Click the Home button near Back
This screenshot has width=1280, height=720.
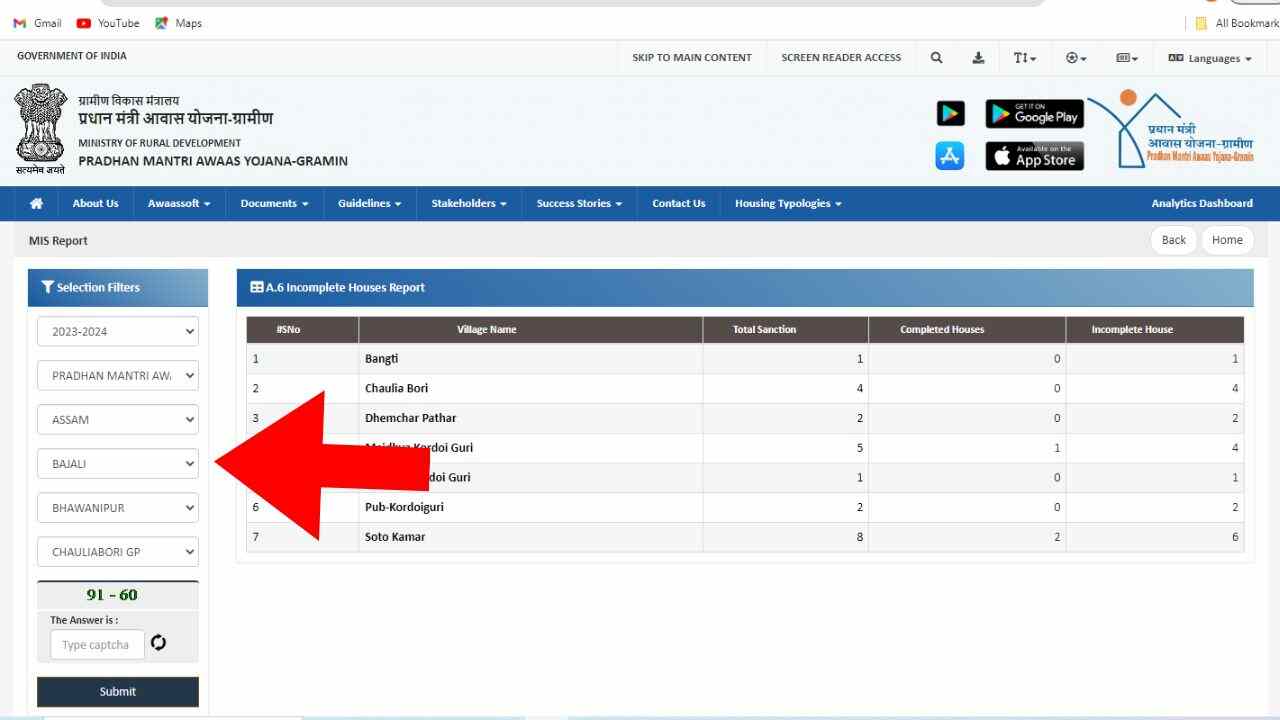pos(1227,240)
